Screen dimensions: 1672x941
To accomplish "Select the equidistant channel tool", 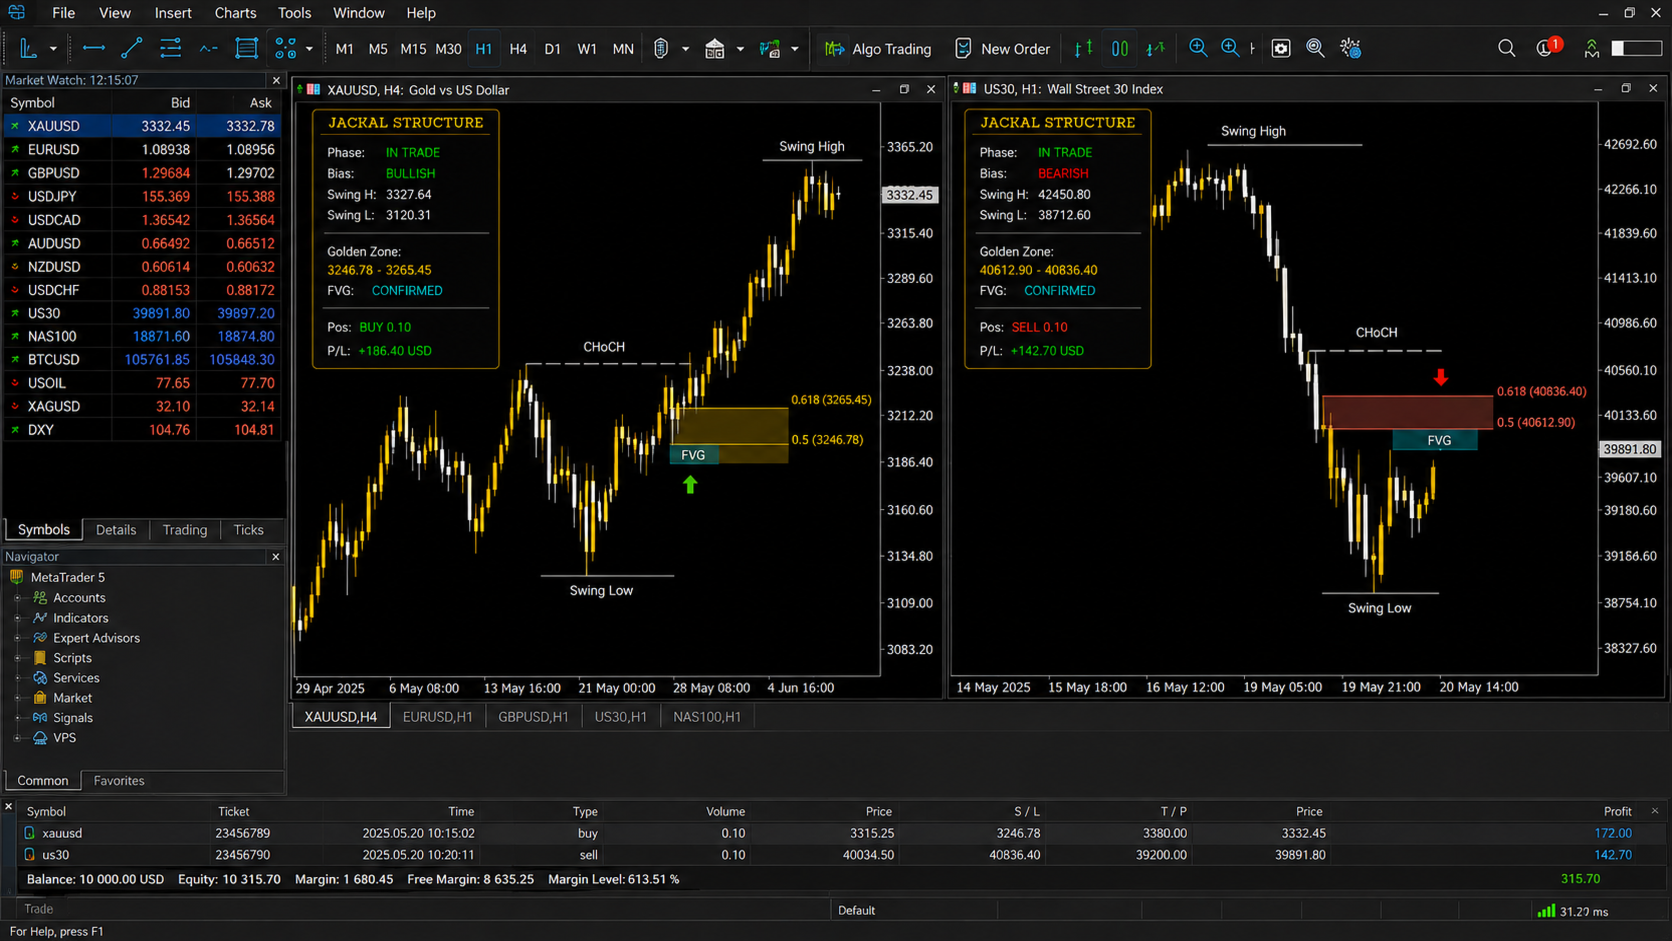I will click(170, 48).
